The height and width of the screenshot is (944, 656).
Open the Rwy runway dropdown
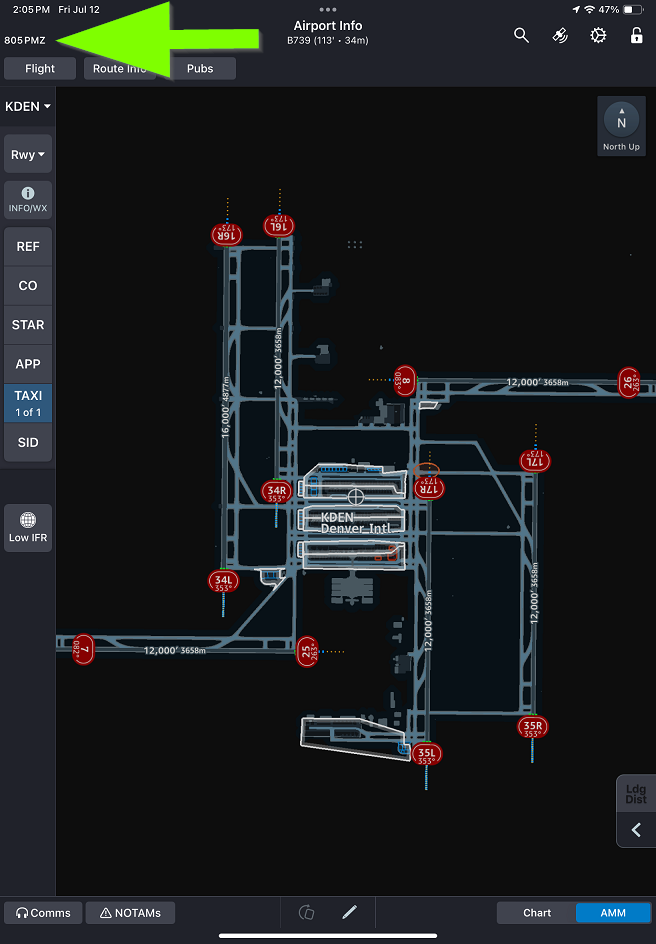(x=28, y=155)
